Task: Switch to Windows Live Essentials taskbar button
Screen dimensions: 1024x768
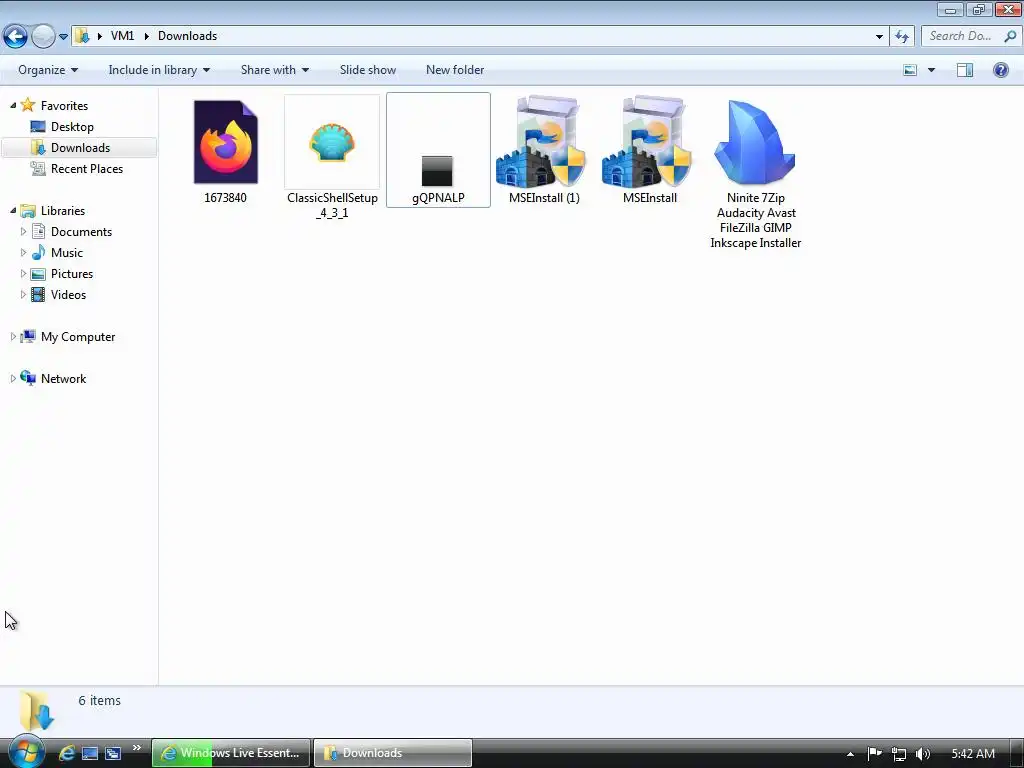Action: (x=231, y=753)
